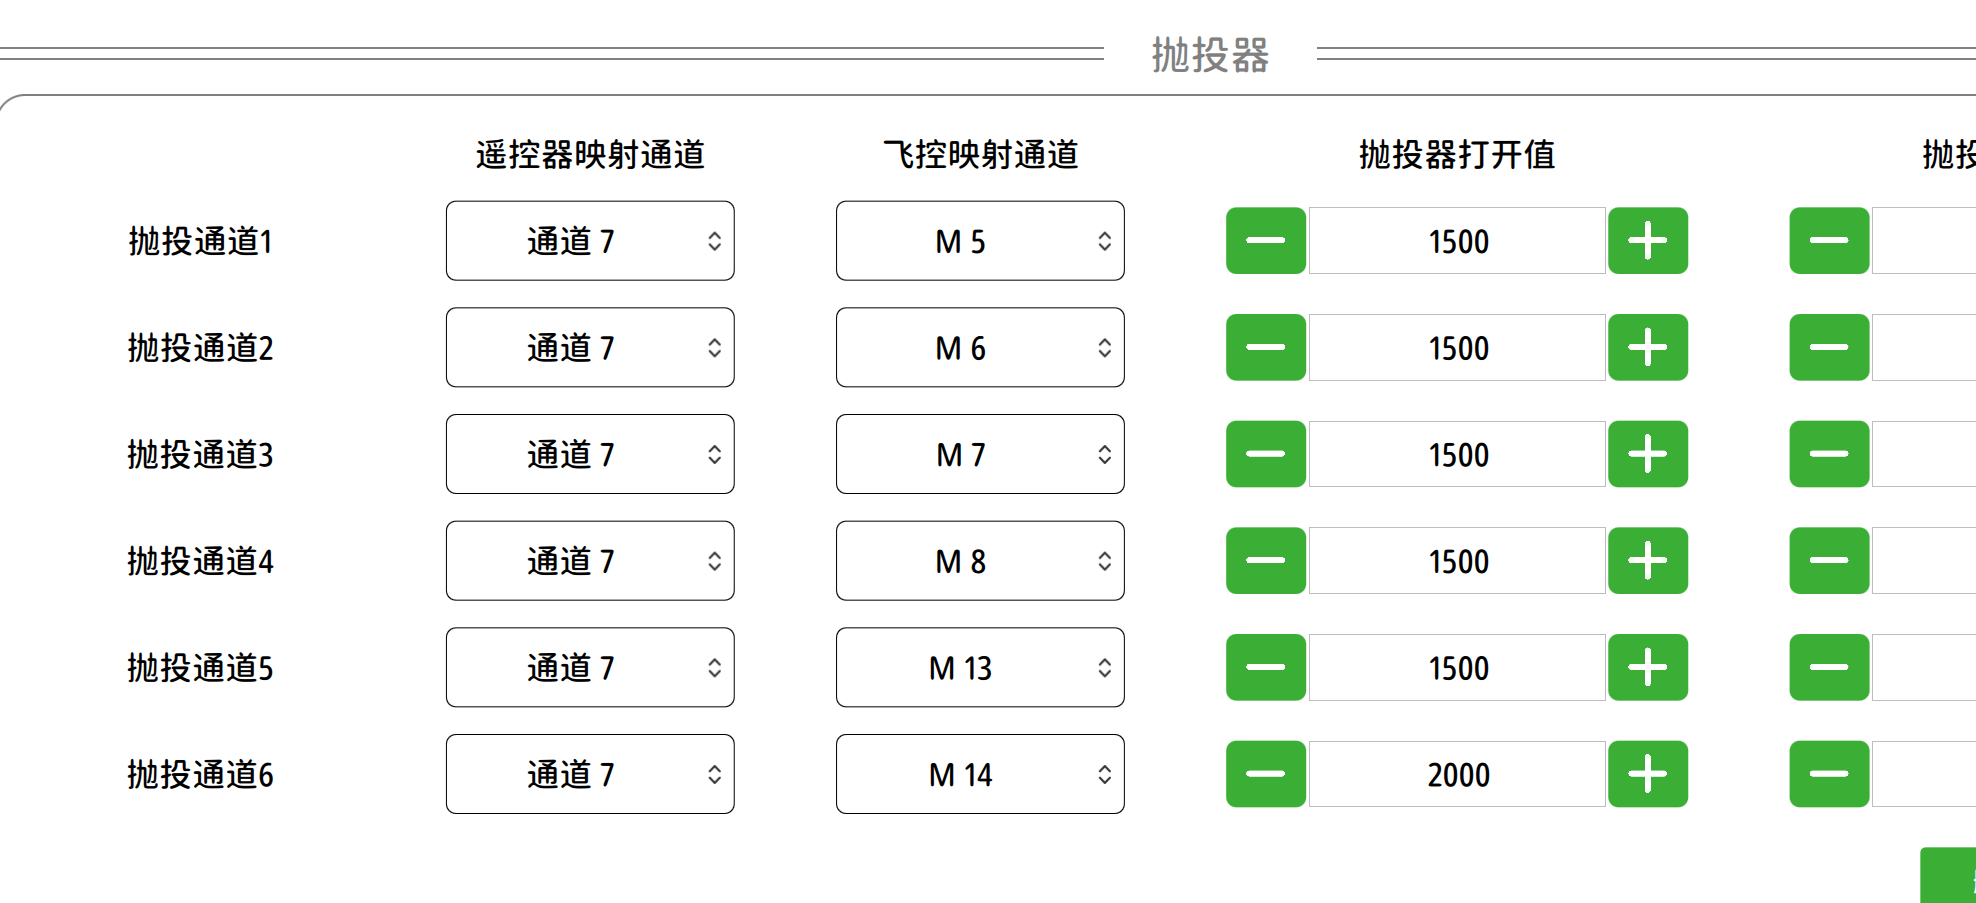Expand the M 13 channel dropdown
1976x903 pixels.
pyautogui.click(x=980, y=667)
